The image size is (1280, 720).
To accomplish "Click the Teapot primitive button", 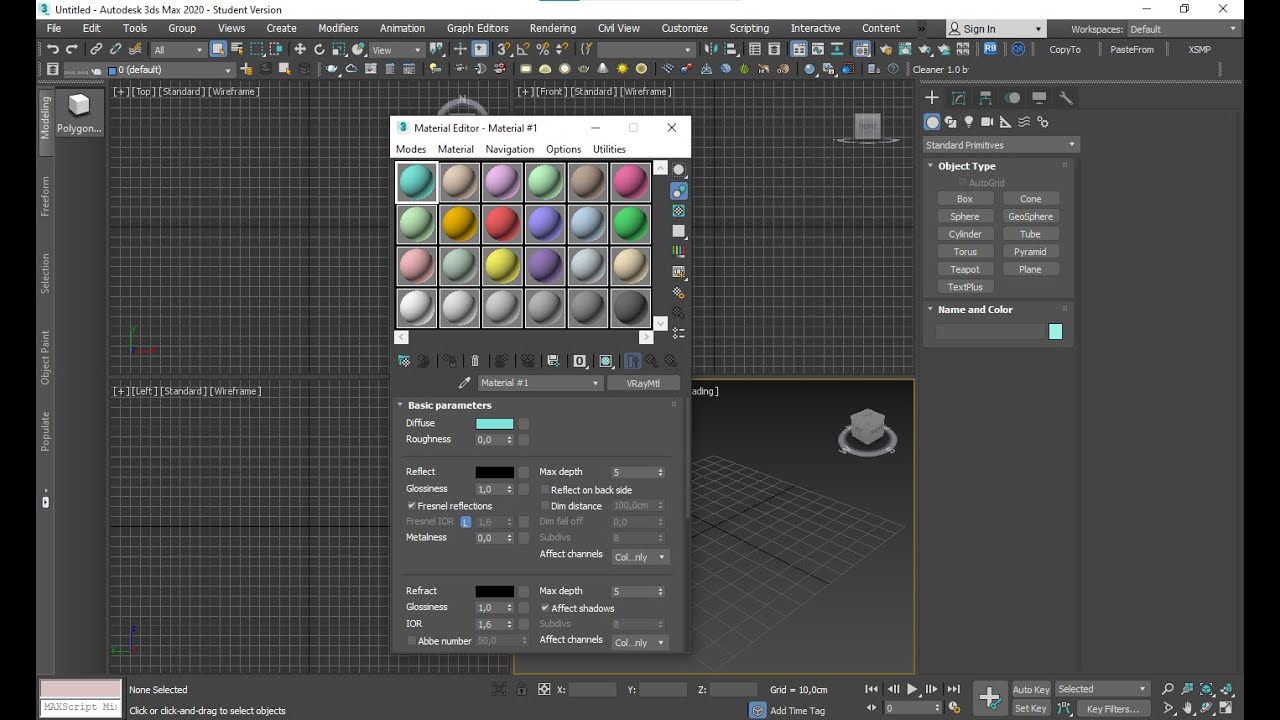I will click(965, 269).
